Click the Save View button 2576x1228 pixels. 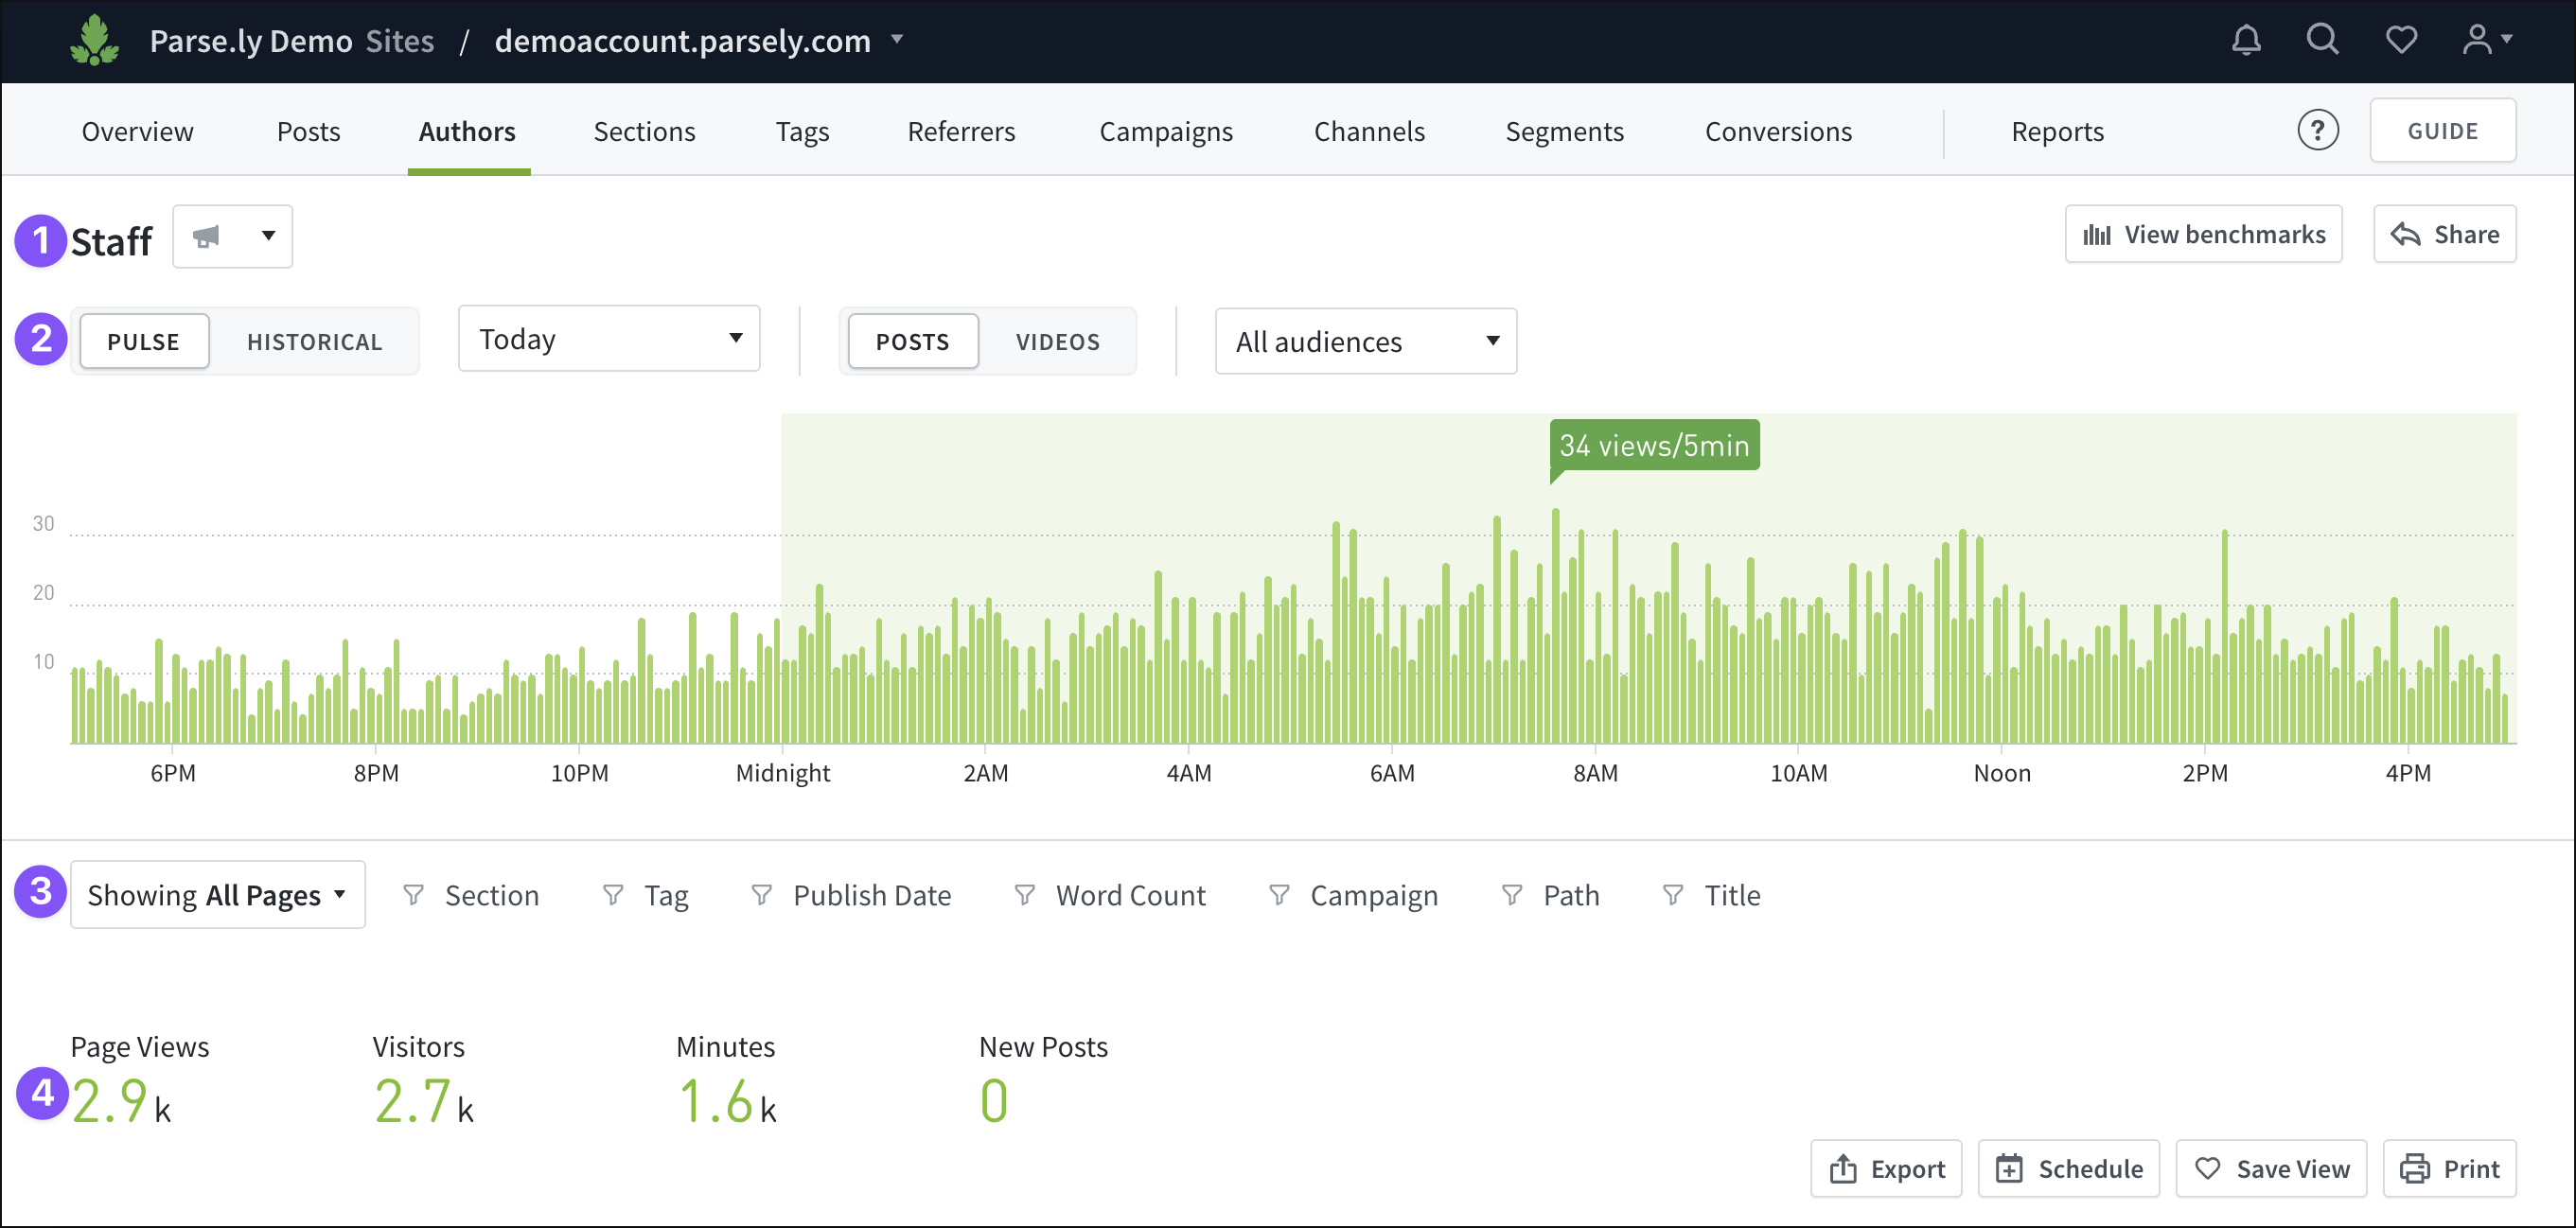tap(2272, 1169)
